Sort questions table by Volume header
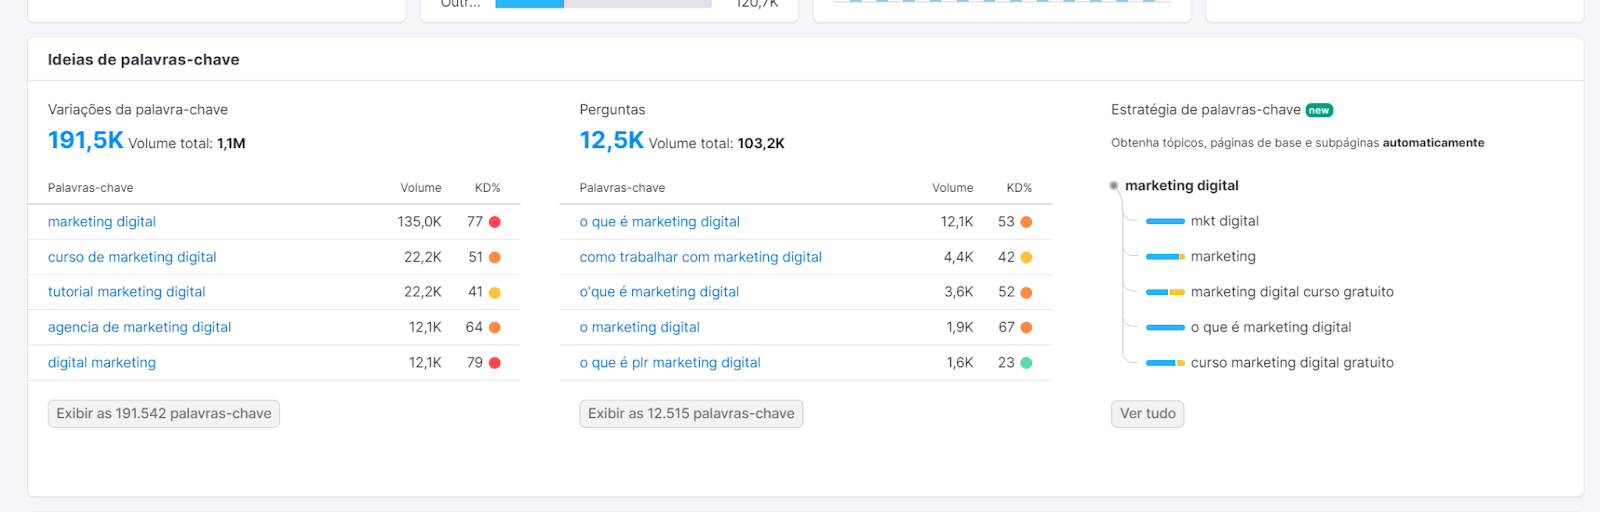 (x=952, y=188)
